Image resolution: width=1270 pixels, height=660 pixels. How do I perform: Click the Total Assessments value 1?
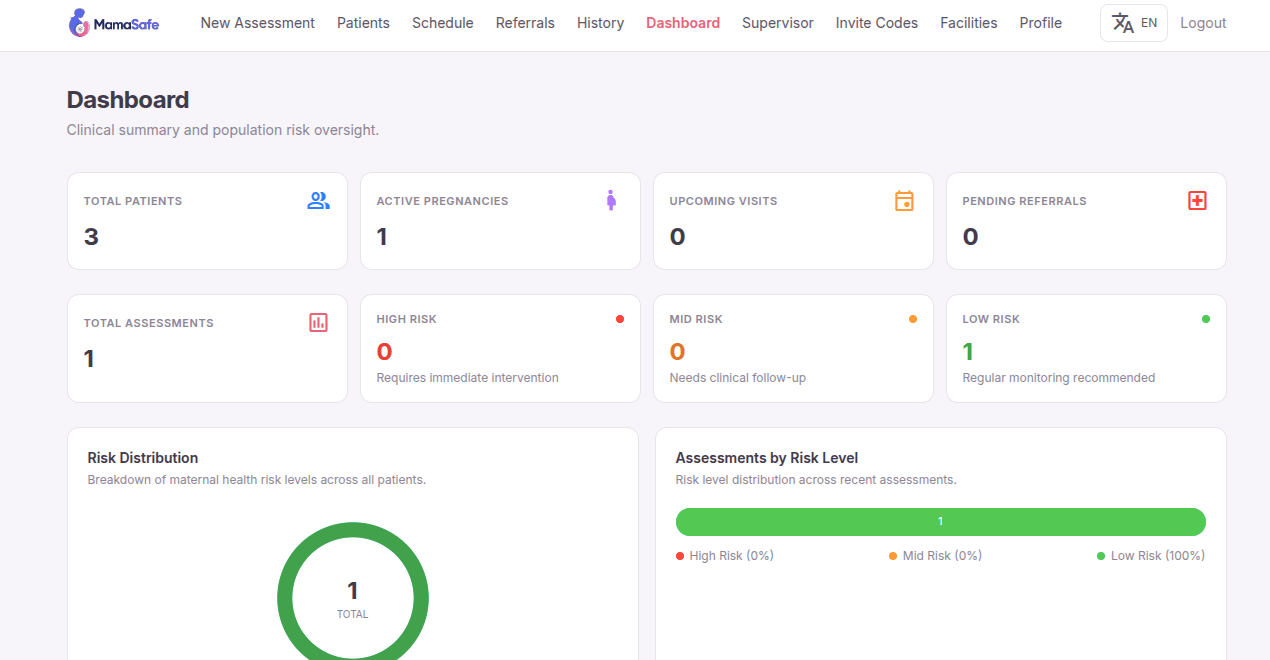(x=89, y=359)
